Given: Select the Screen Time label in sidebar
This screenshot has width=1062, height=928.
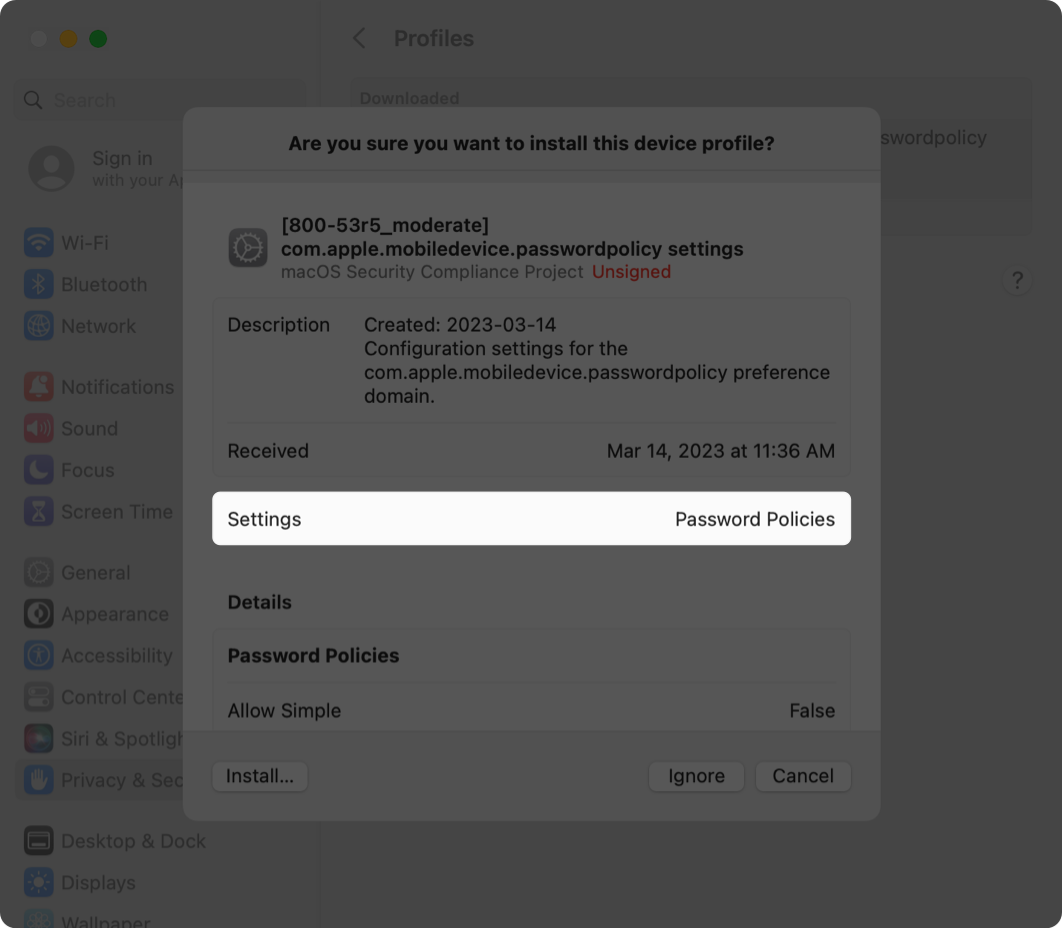Looking at the screenshot, I should pyautogui.click(x=117, y=511).
